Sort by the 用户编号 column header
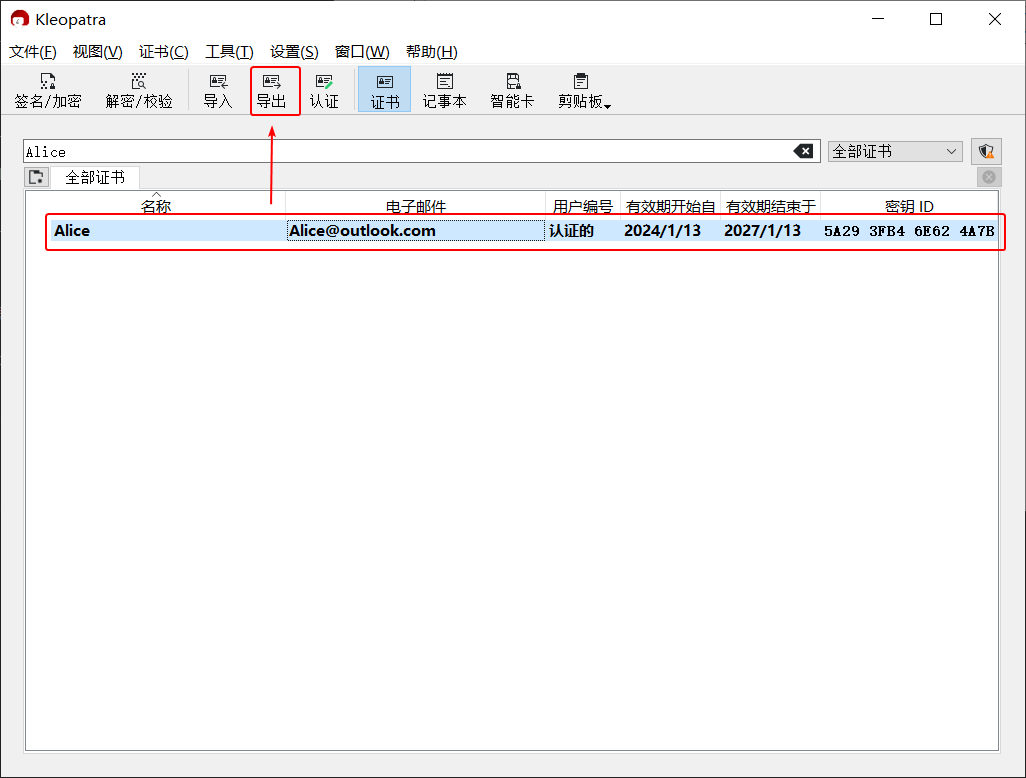1026x778 pixels. coord(582,206)
